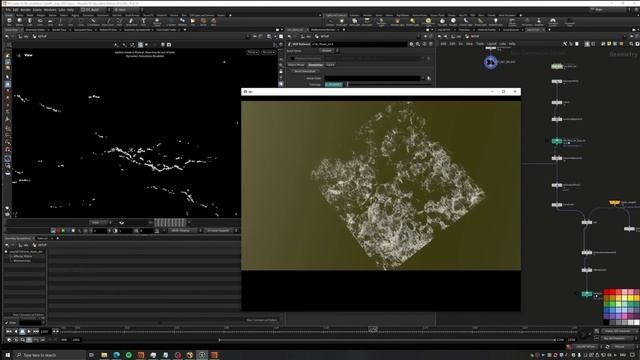Select the Grid shelf tool
The image size is (640, 360).
(50, 21)
